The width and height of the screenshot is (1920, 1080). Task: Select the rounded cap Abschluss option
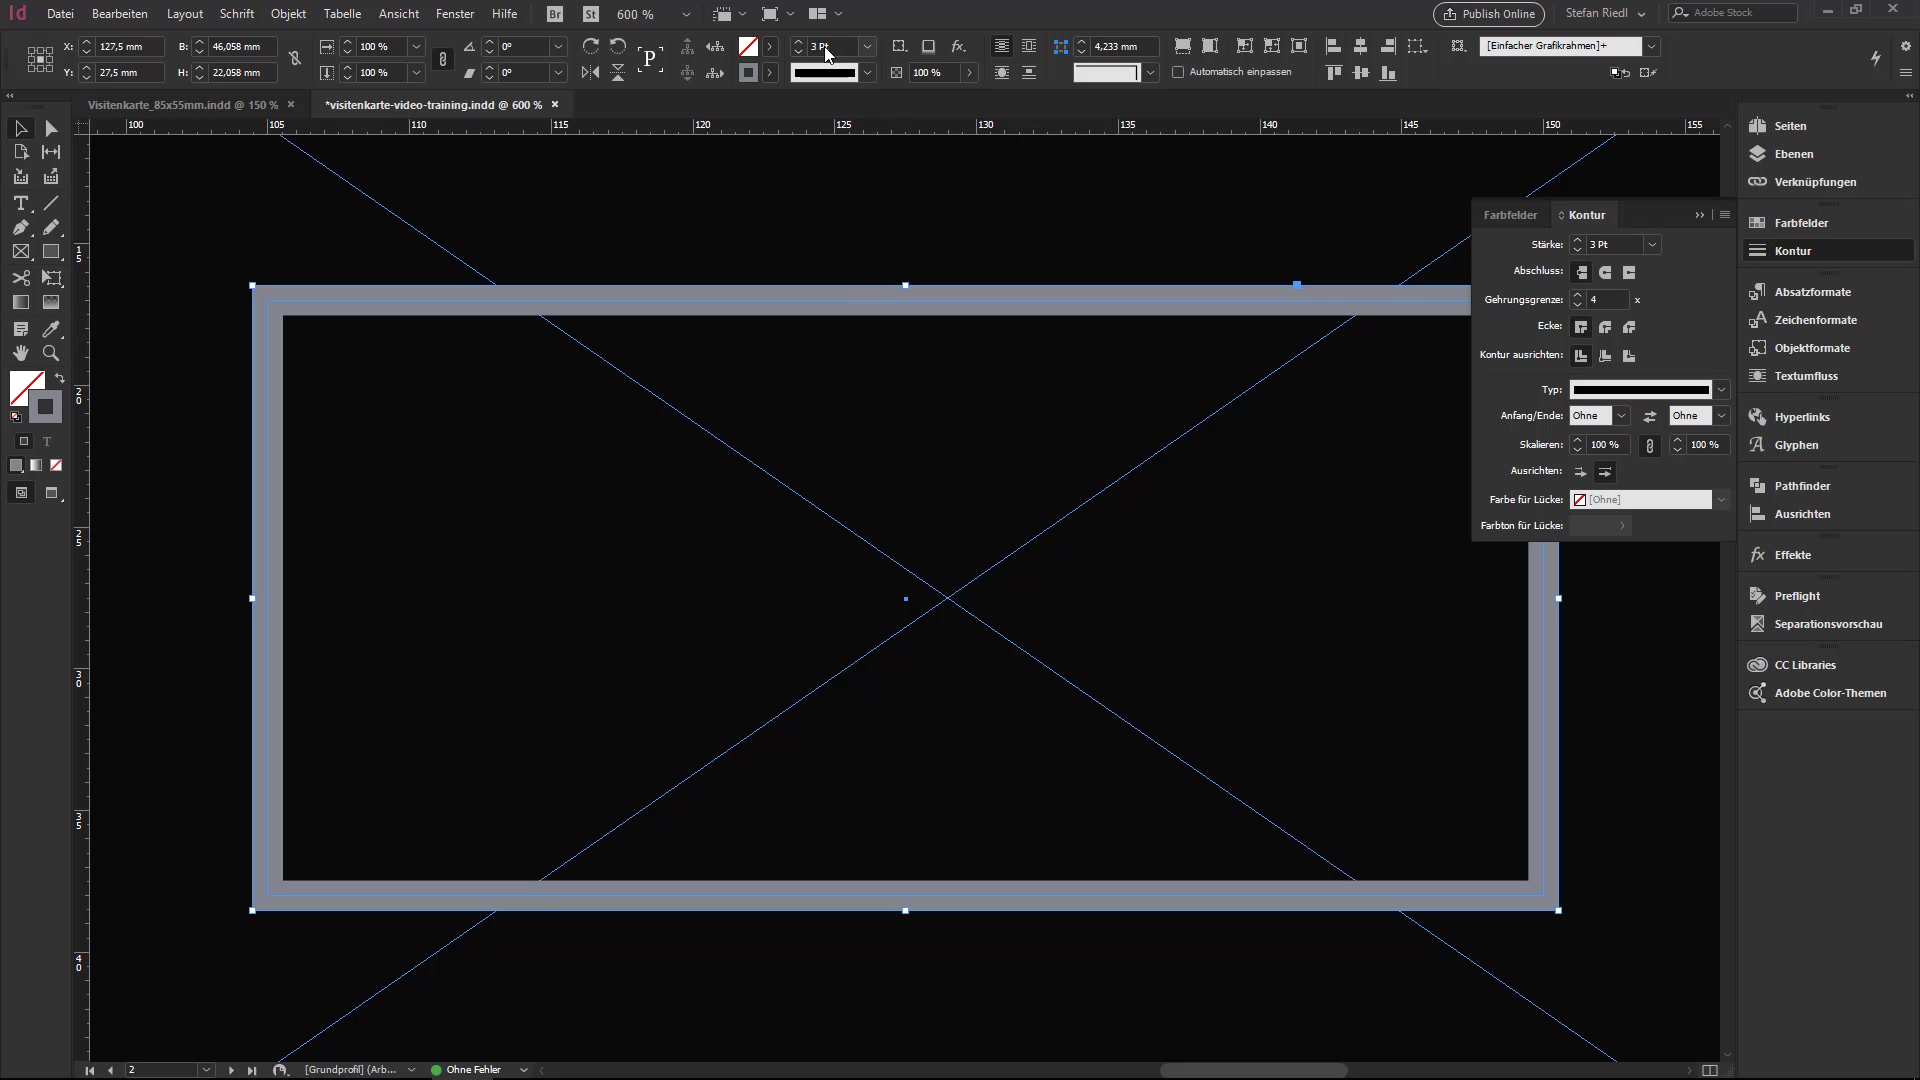pos(1605,272)
